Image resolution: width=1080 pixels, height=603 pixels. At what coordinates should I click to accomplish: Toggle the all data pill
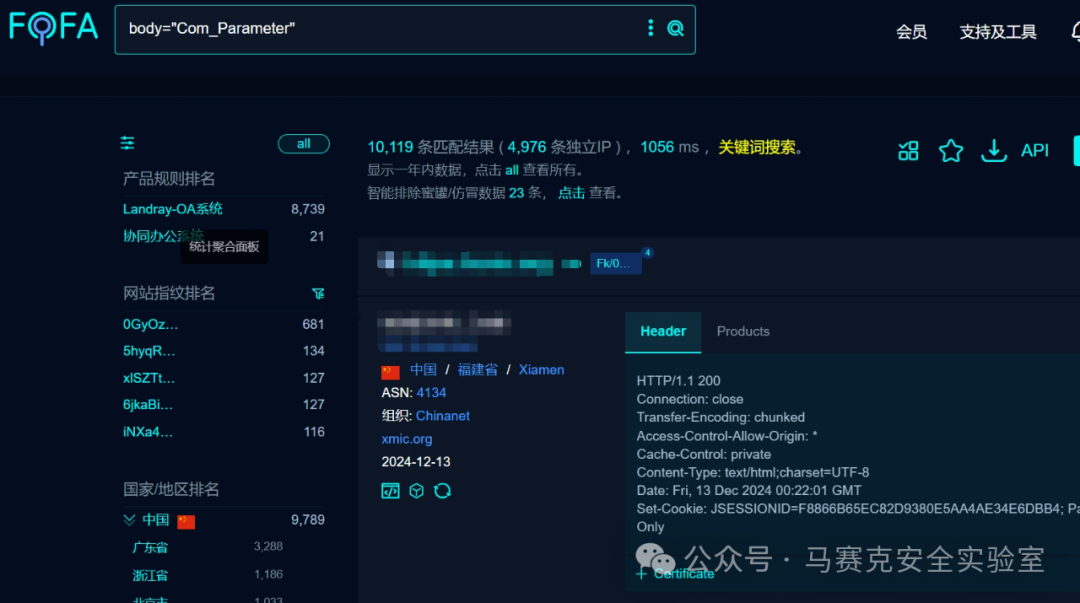[x=304, y=144]
